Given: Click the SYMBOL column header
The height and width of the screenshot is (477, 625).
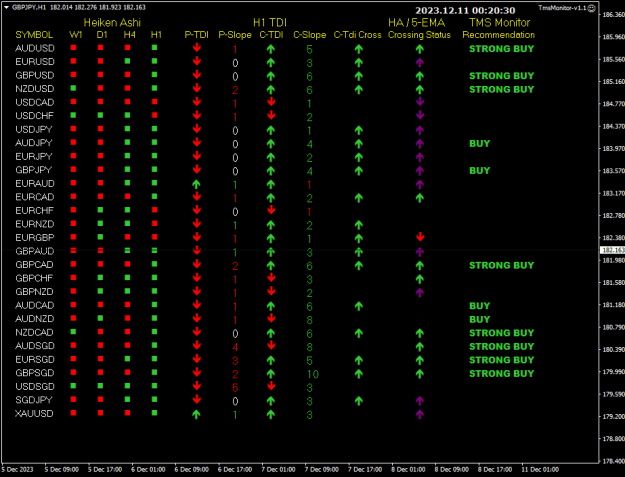Looking at the screenshot, I should tap(34, 35).
